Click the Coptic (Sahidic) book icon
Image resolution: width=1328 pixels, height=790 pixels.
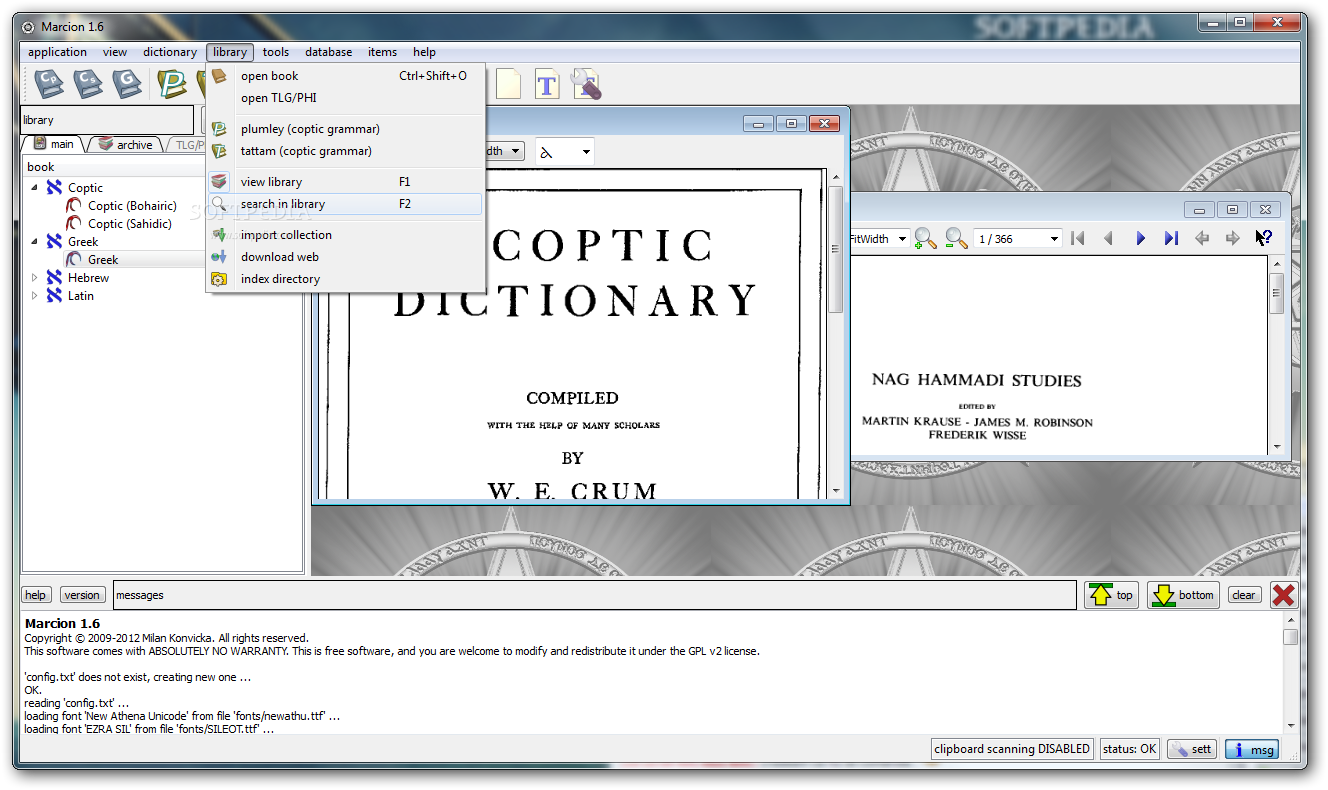tap(74, 224)
